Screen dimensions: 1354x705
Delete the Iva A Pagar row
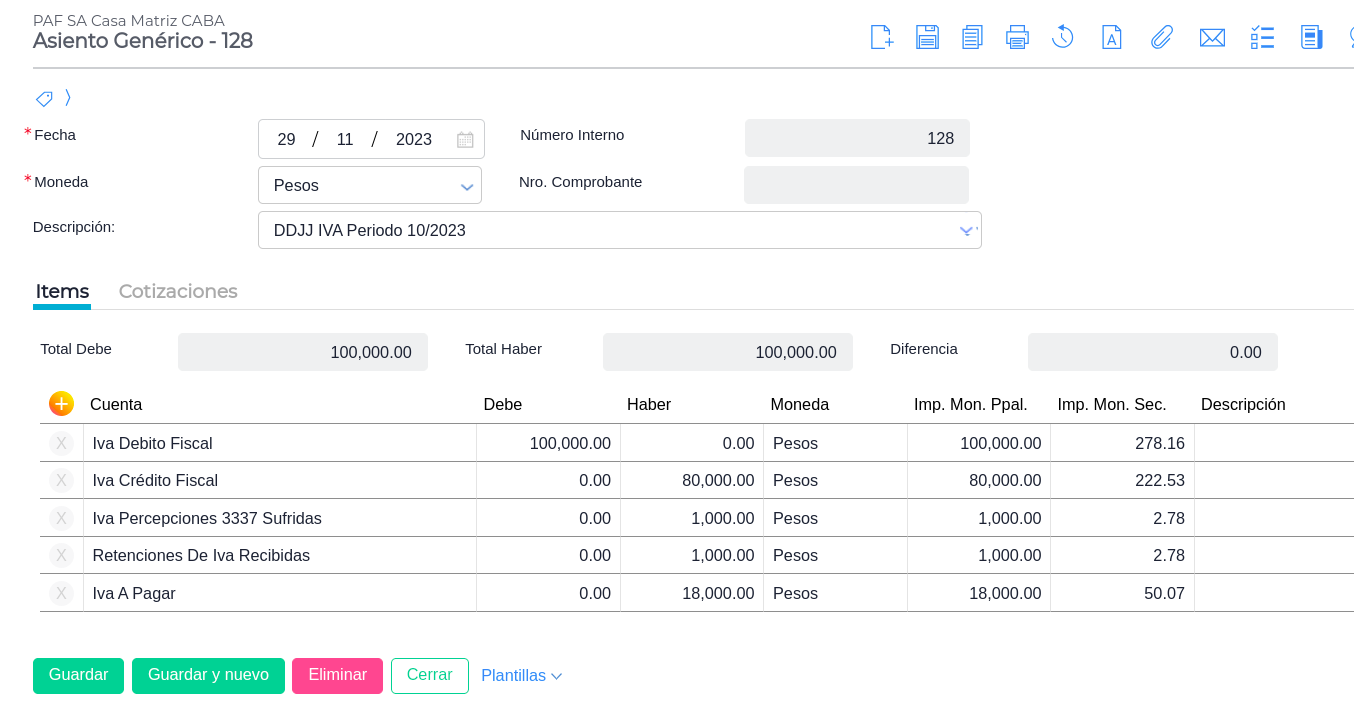click(61, 593)
